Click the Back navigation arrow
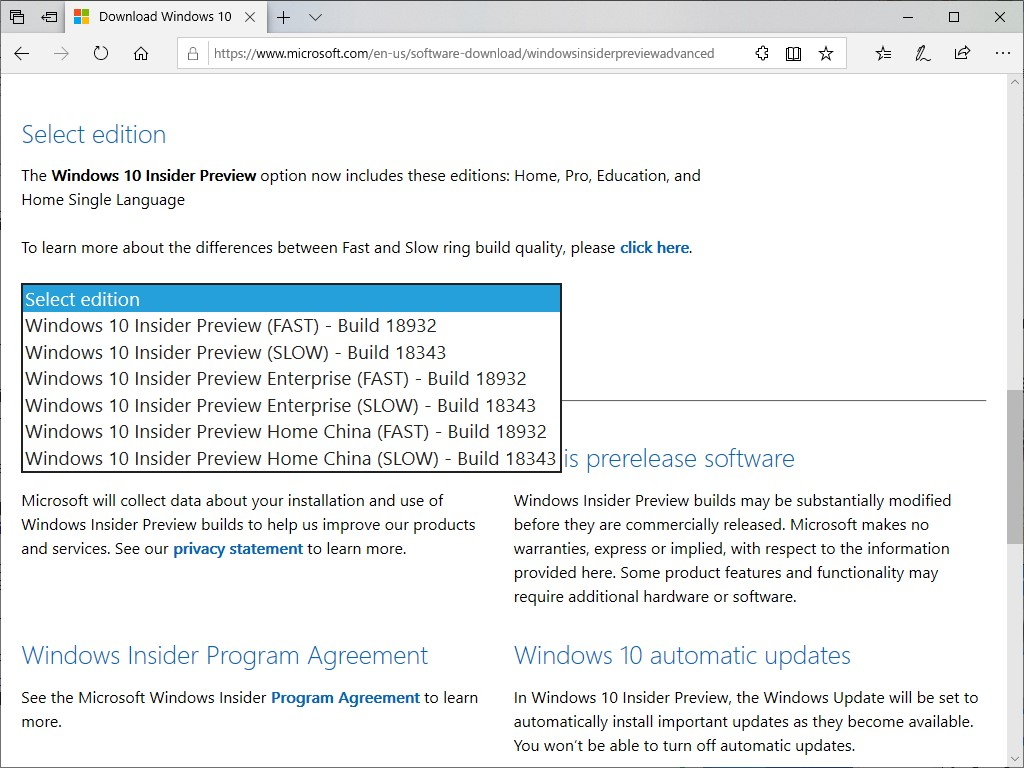Viewport: 1024px width, 768px height. point(21,54)
